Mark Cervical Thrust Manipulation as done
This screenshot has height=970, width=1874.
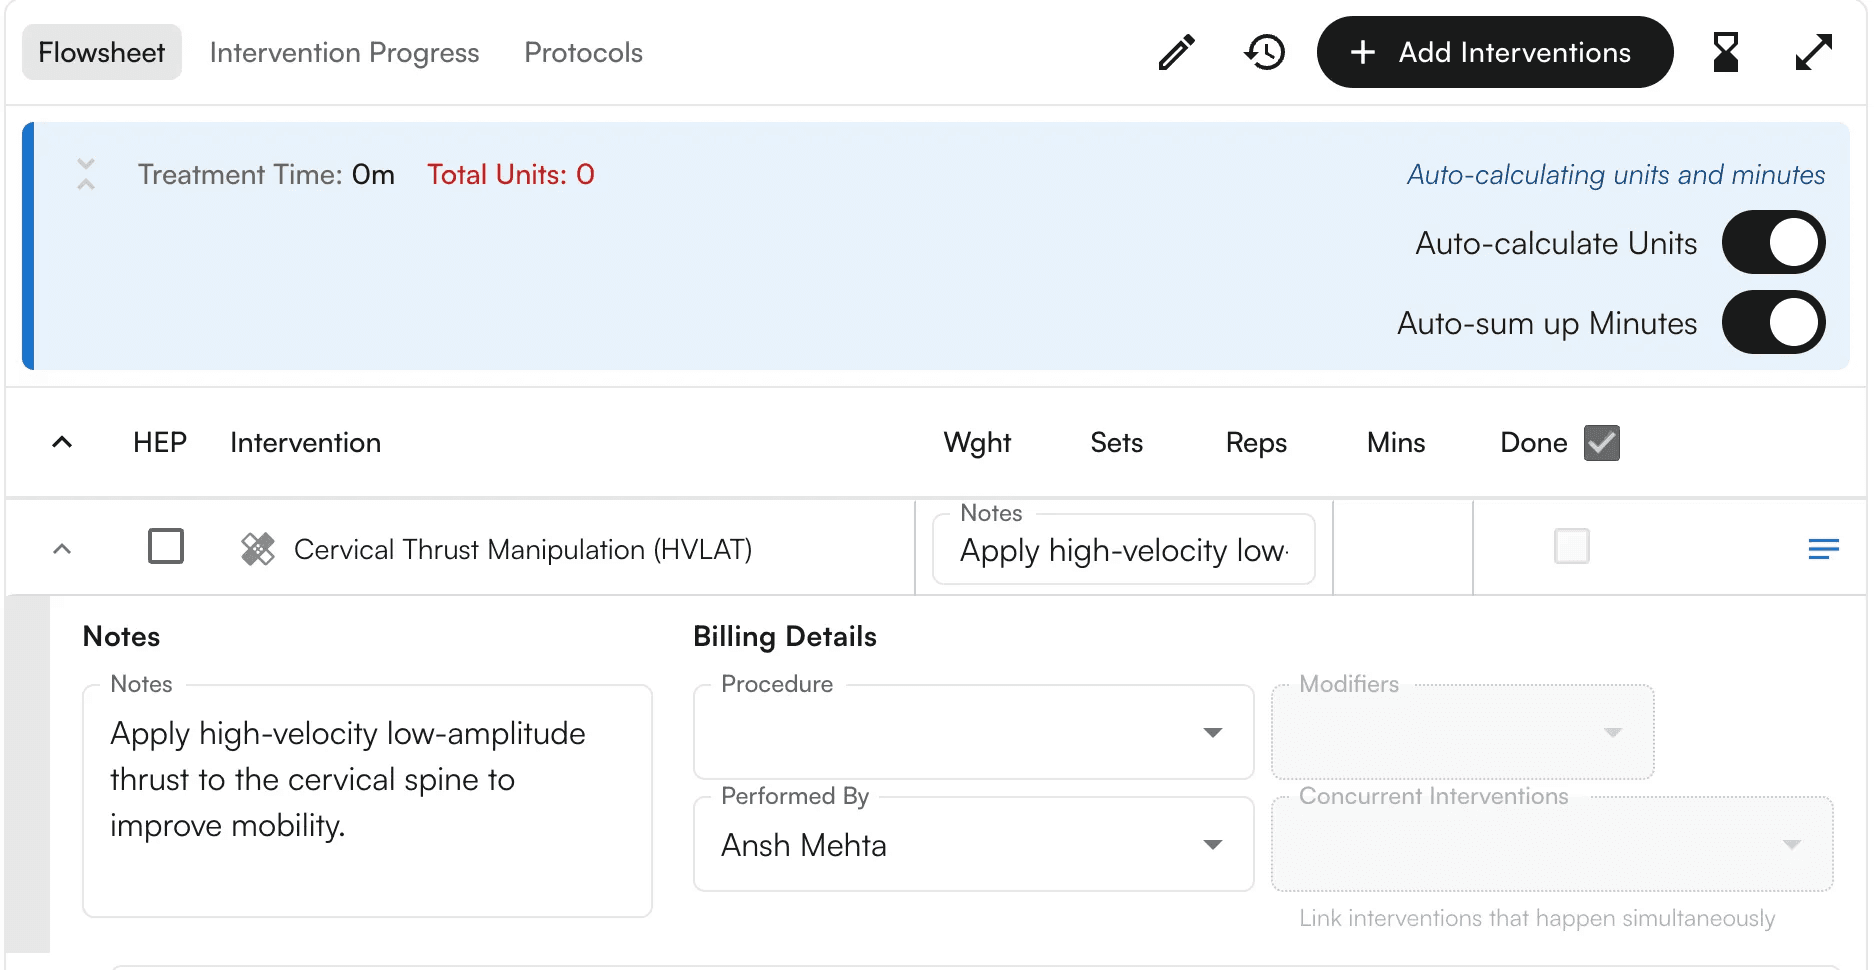point(1571,547)
